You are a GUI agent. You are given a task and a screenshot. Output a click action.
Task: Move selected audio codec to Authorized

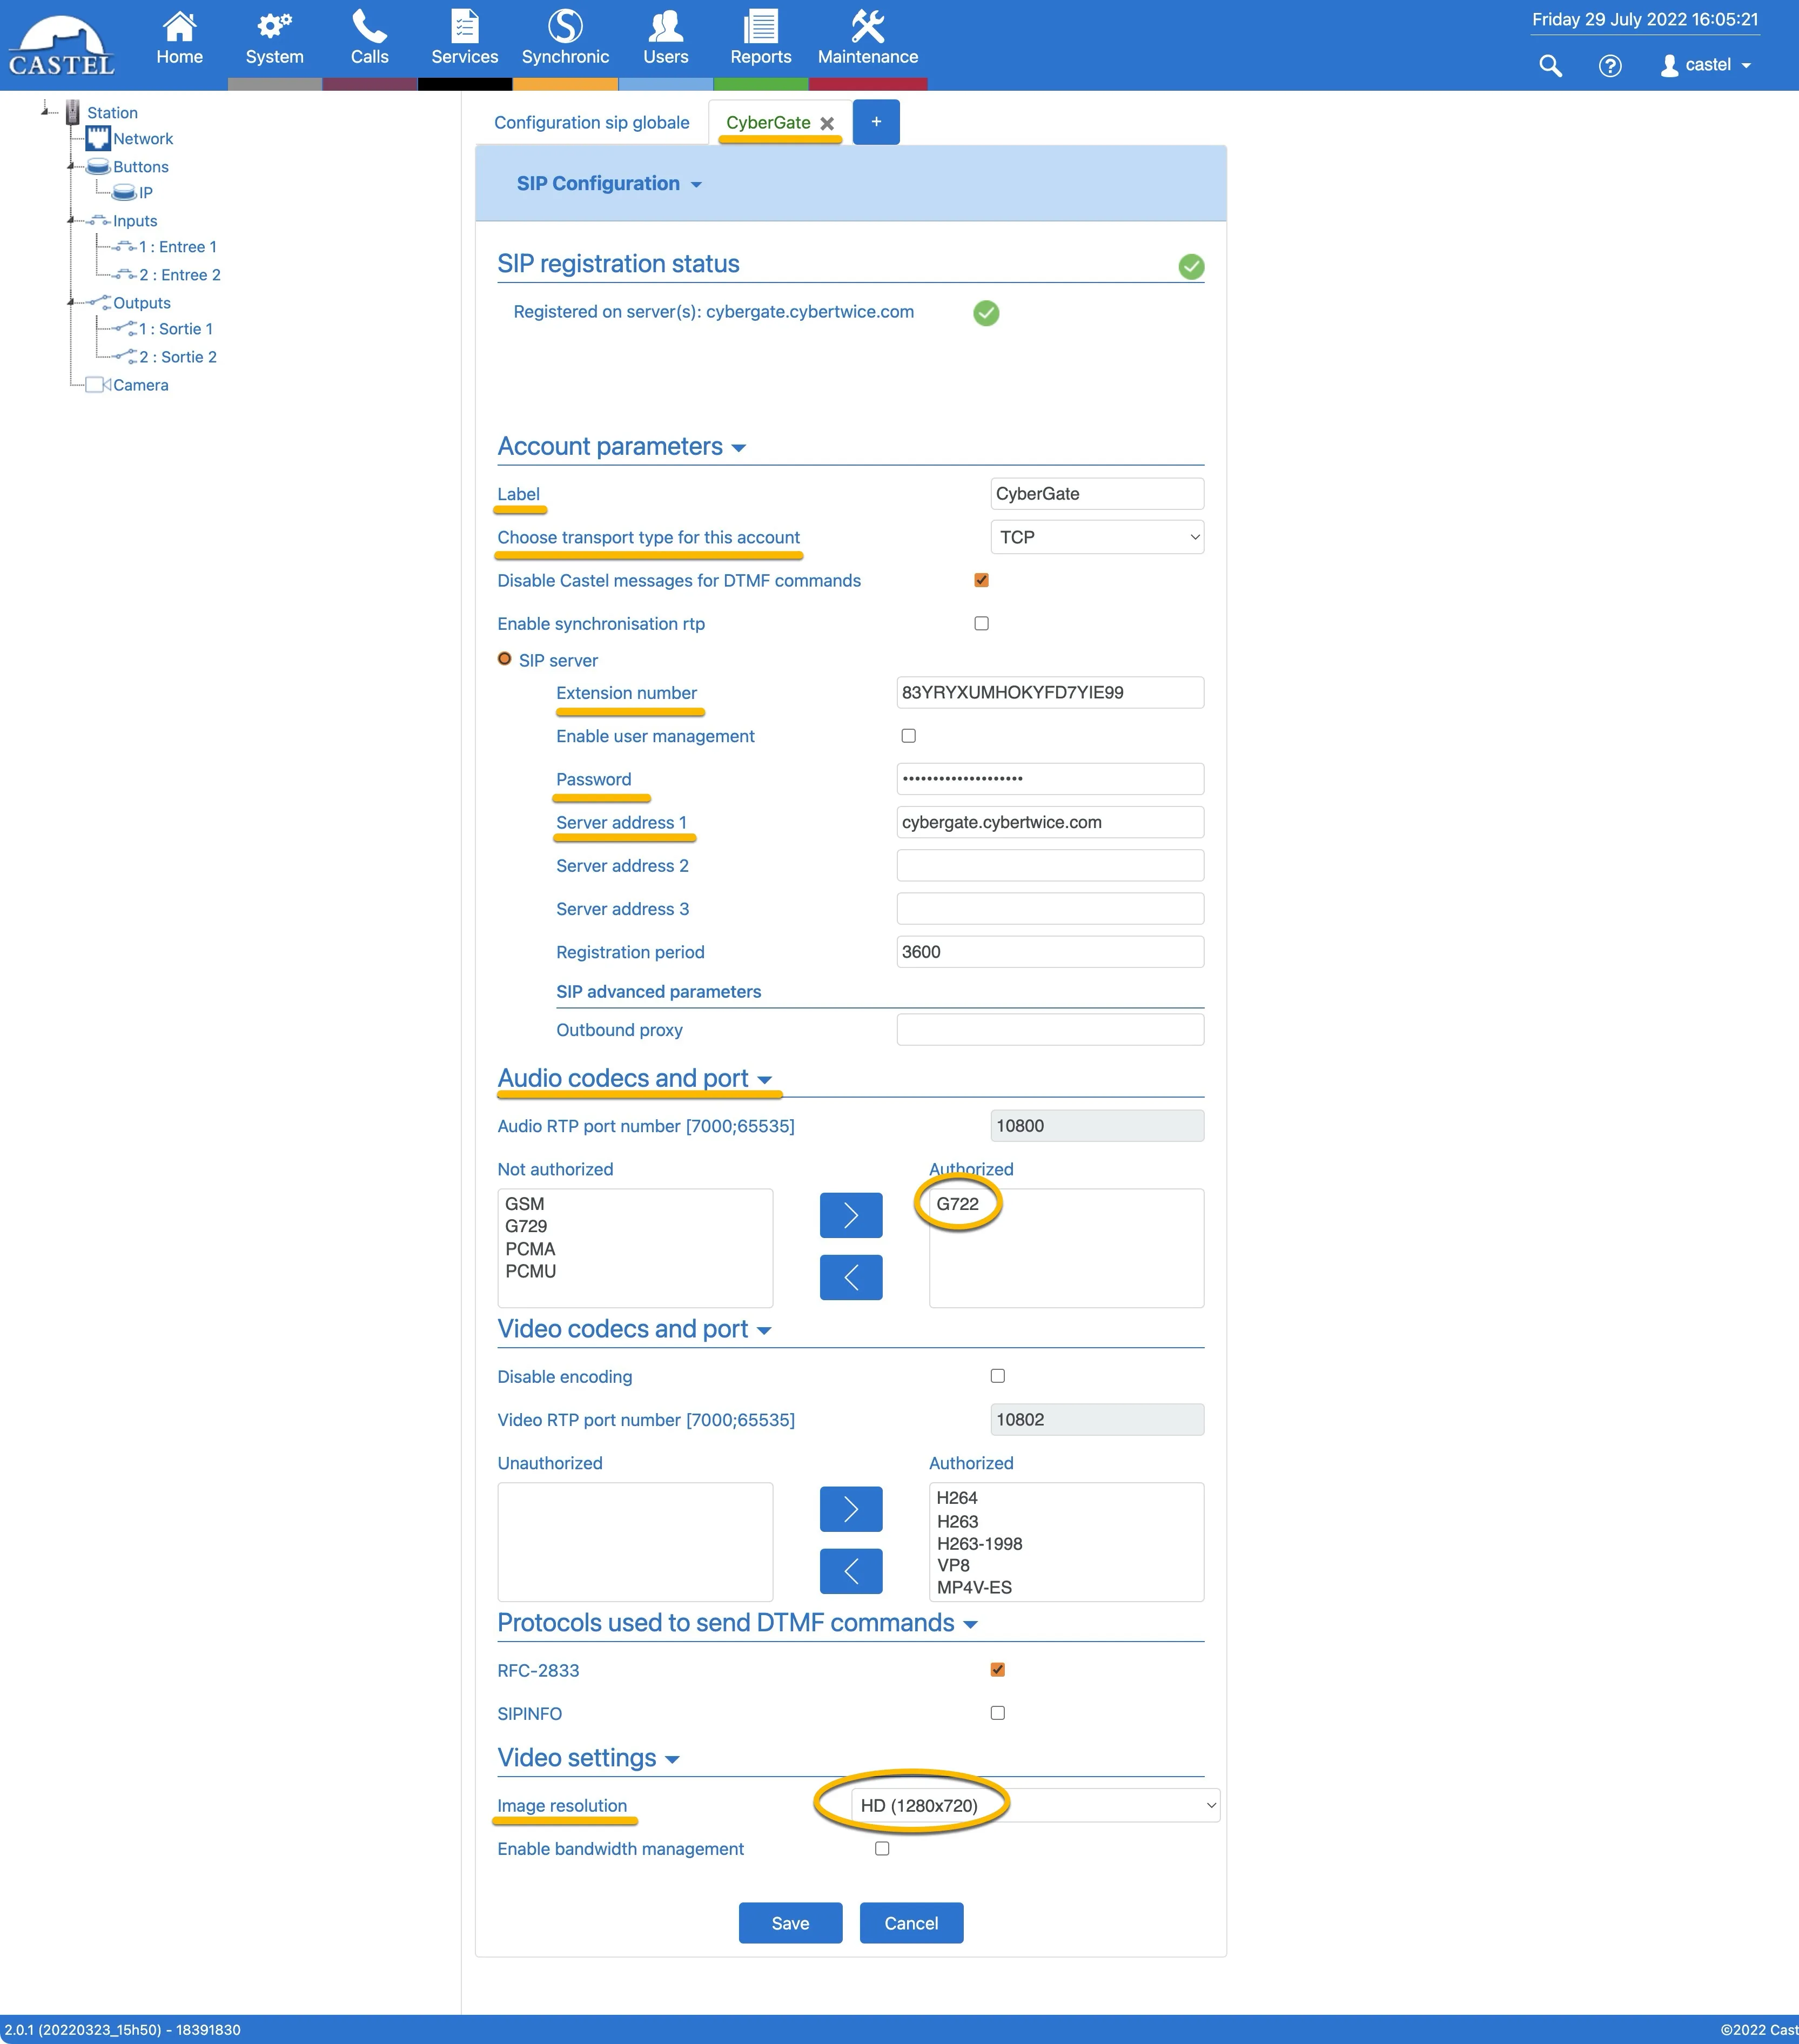point(851,1215)
